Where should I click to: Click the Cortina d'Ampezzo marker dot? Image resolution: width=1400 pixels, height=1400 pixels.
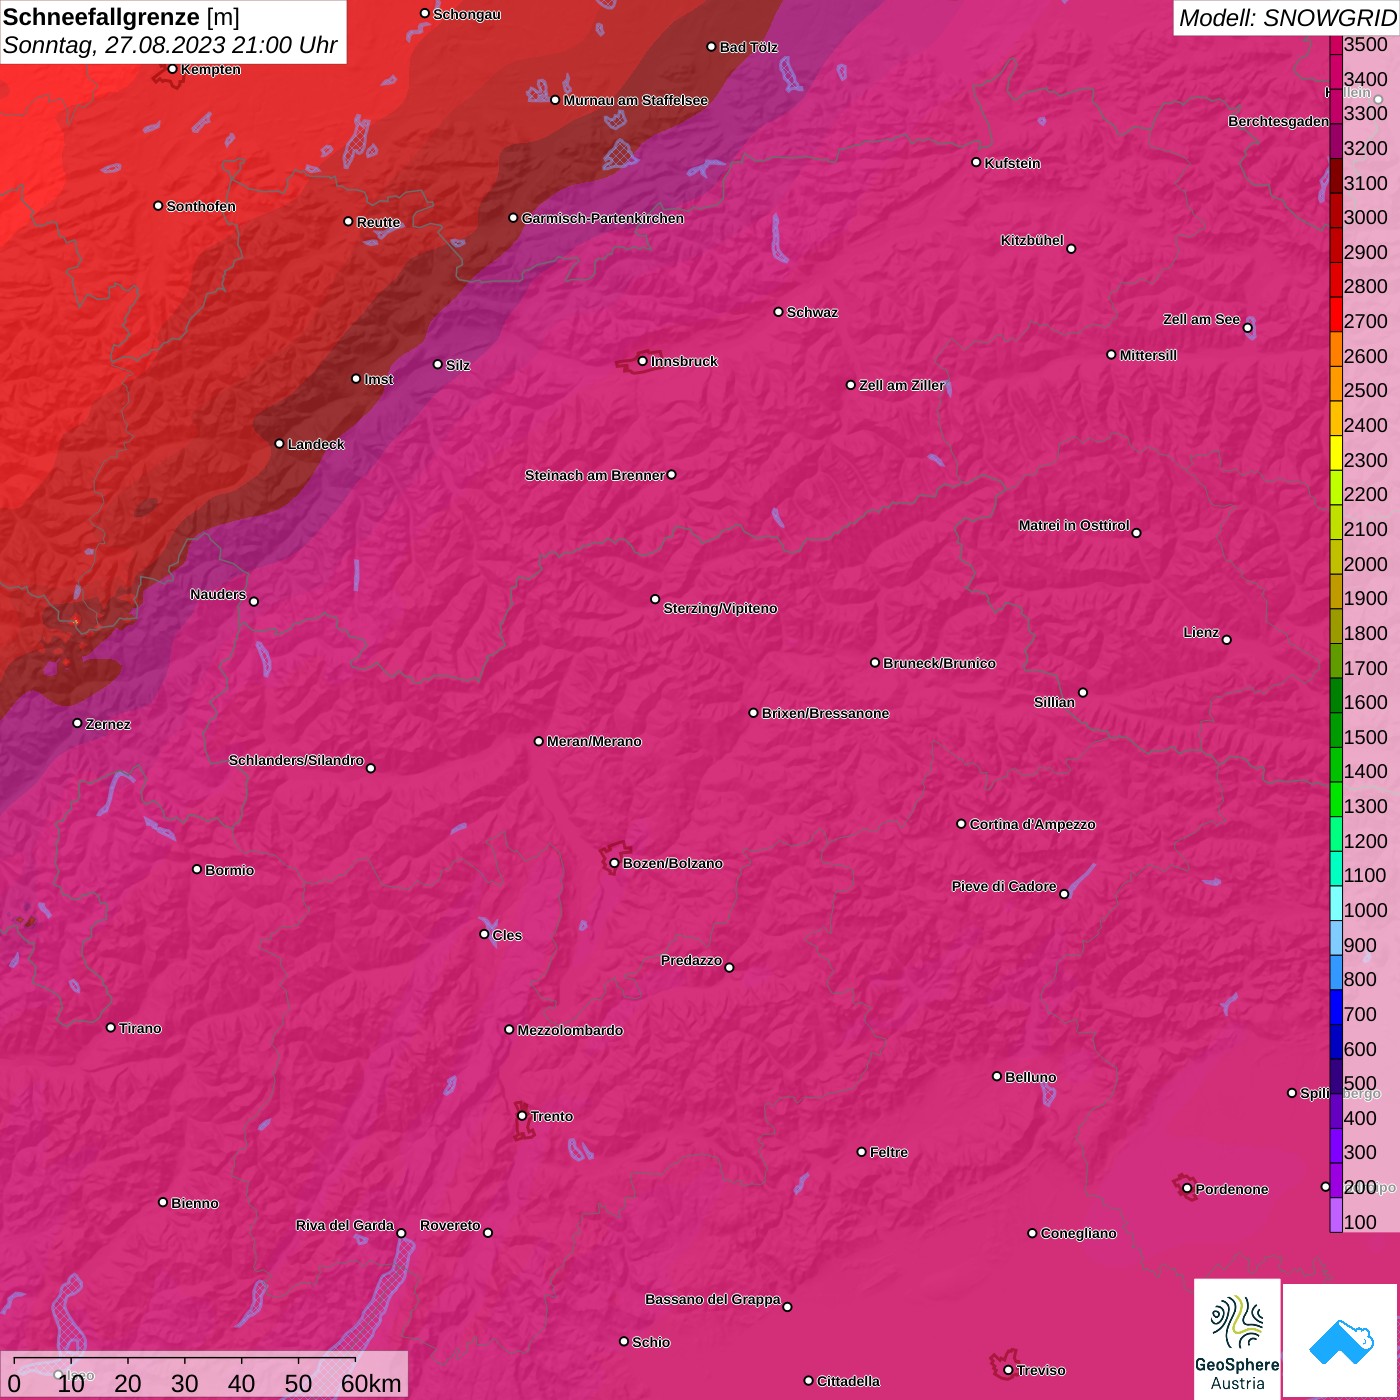point(961,824)
